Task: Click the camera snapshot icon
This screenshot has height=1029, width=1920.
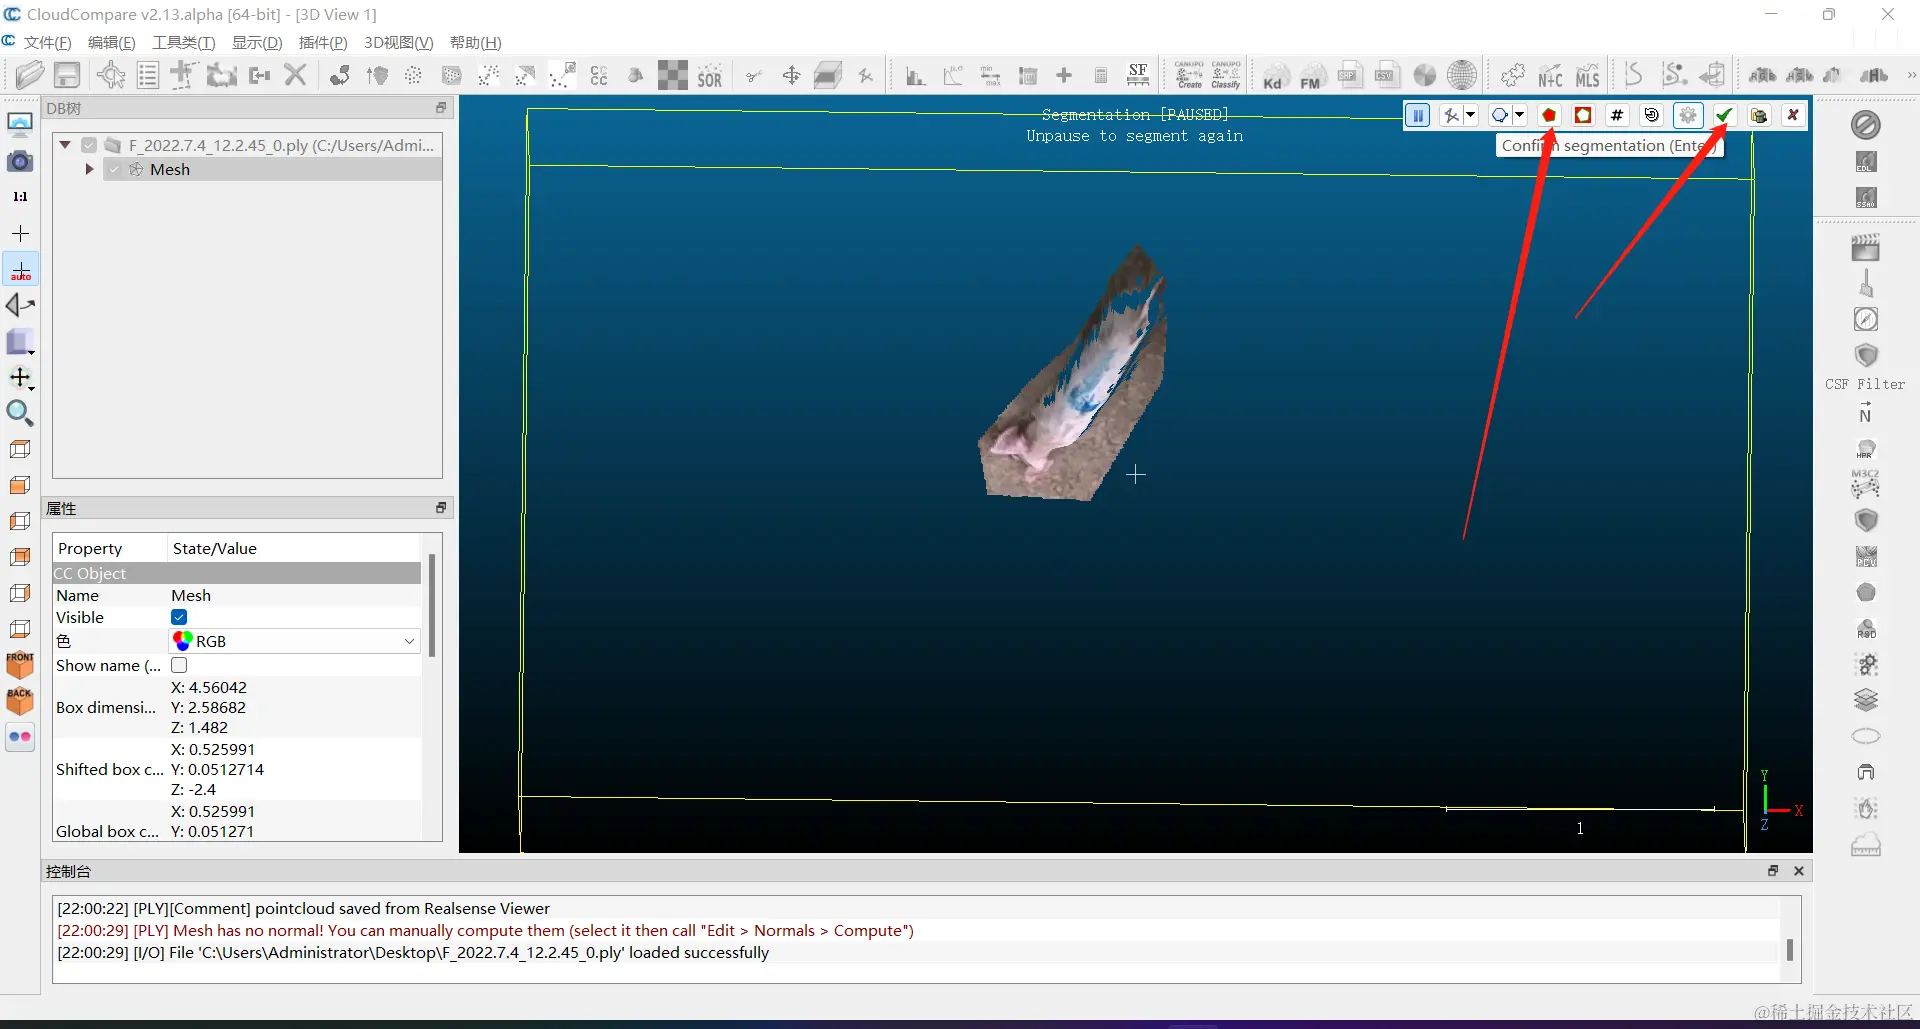Action: point(20,161)
